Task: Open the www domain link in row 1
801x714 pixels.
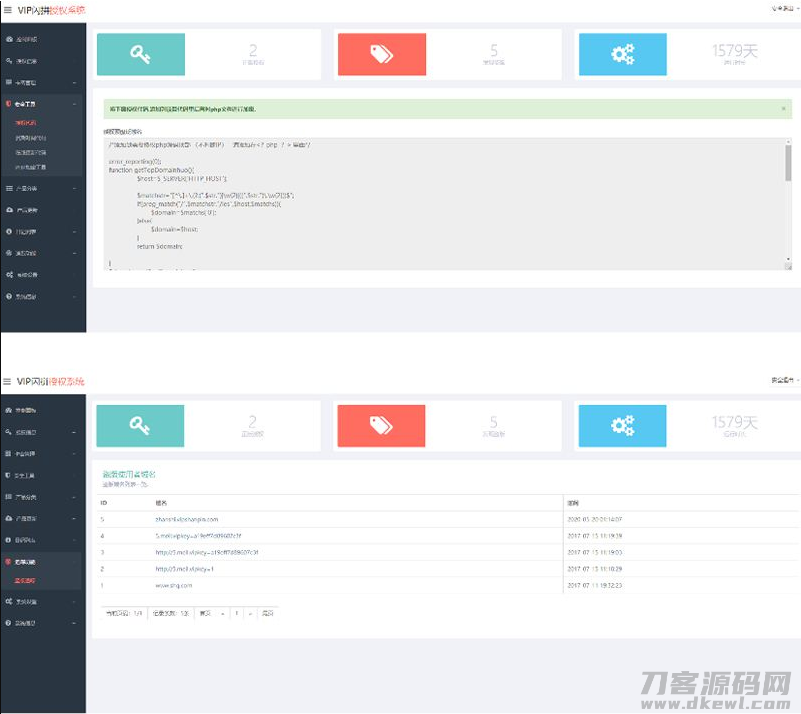Action: point(173,585)
